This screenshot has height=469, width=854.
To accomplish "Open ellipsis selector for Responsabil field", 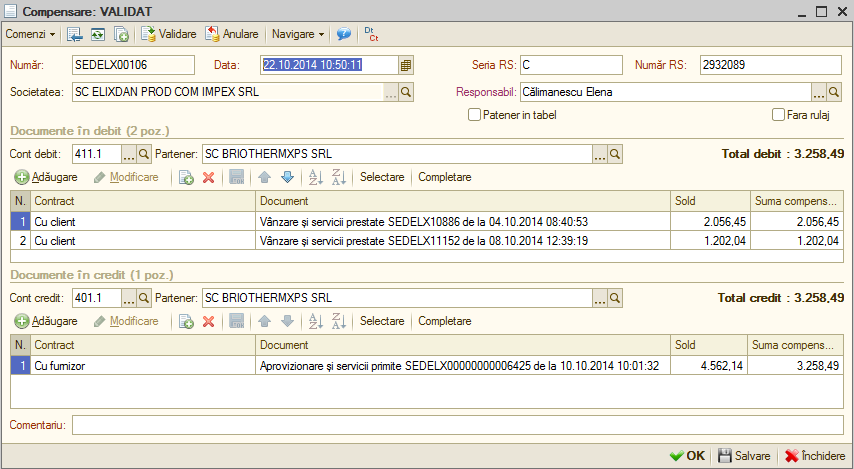I will [819, 93].
